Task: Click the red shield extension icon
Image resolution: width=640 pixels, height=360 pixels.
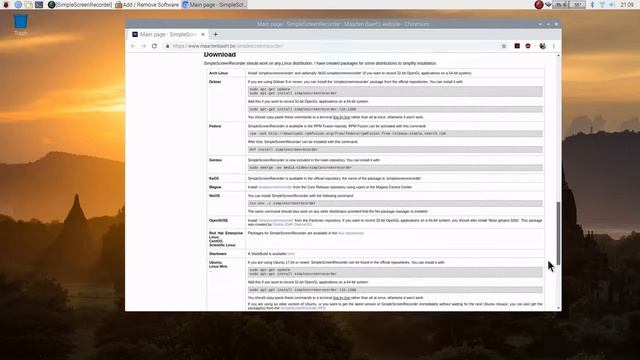Action: pyautogui.click(x=528, y=46)
